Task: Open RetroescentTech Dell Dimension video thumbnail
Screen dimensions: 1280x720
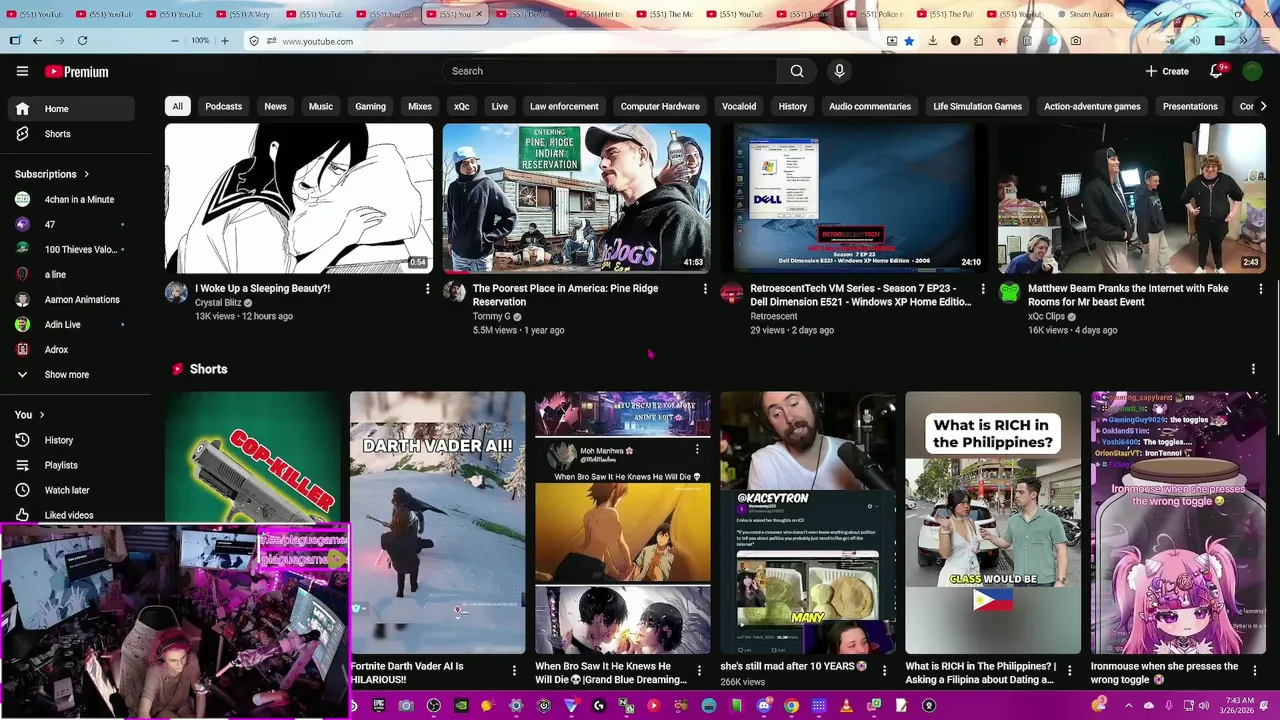Action: 854,198
